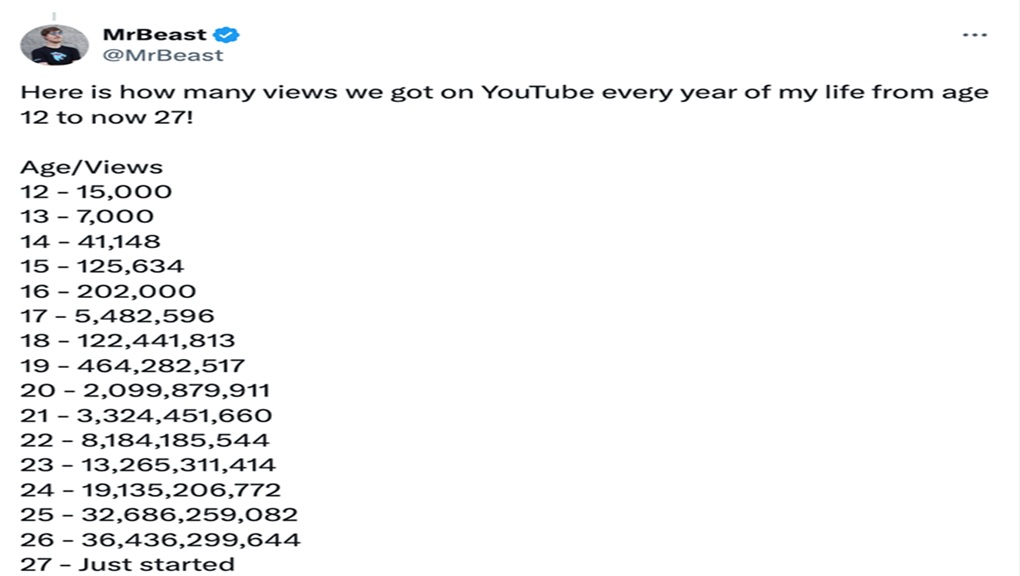Click the age 17 line showing 5,482,596
The width and height of the screenshot is (1020, 576).
click(117, 316)
